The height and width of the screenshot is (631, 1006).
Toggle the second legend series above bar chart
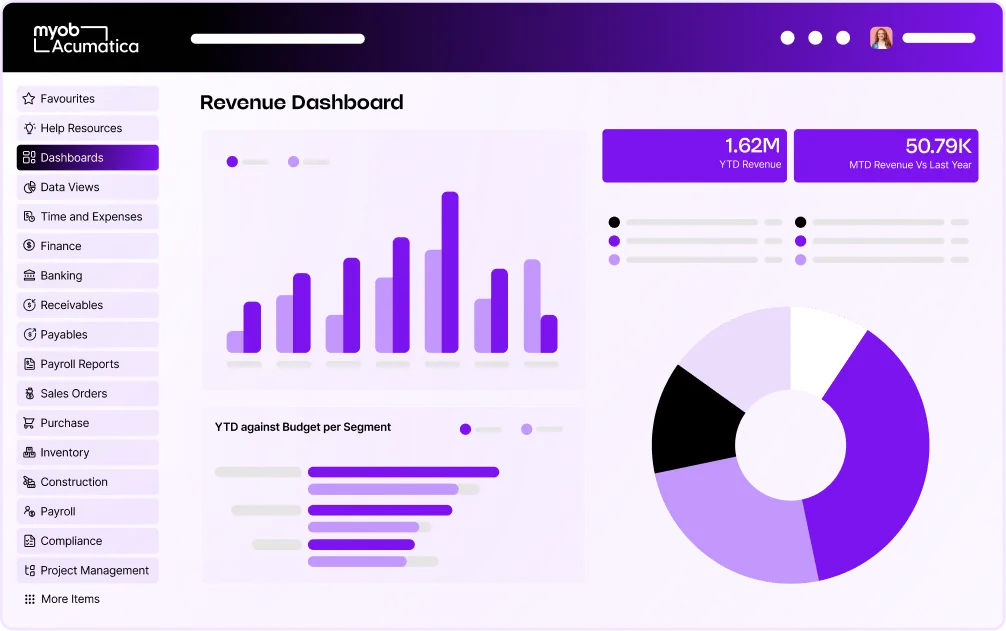pyautogui.click(x=294, y=161)
